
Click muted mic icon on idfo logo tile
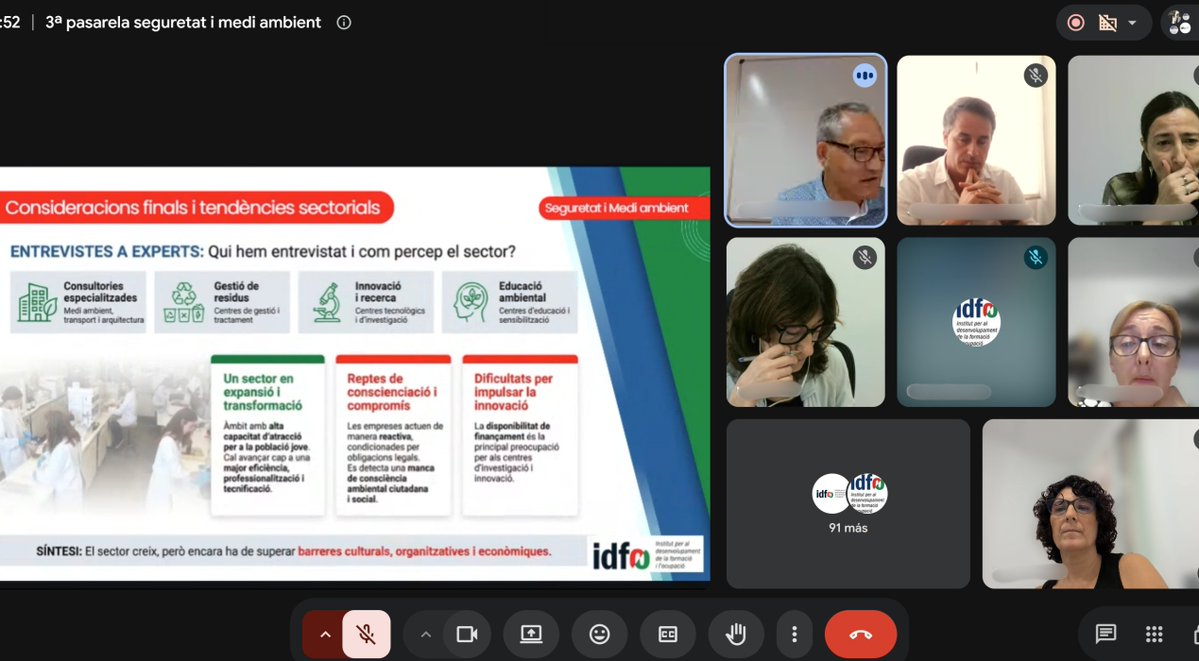(x=1035, y=257)
